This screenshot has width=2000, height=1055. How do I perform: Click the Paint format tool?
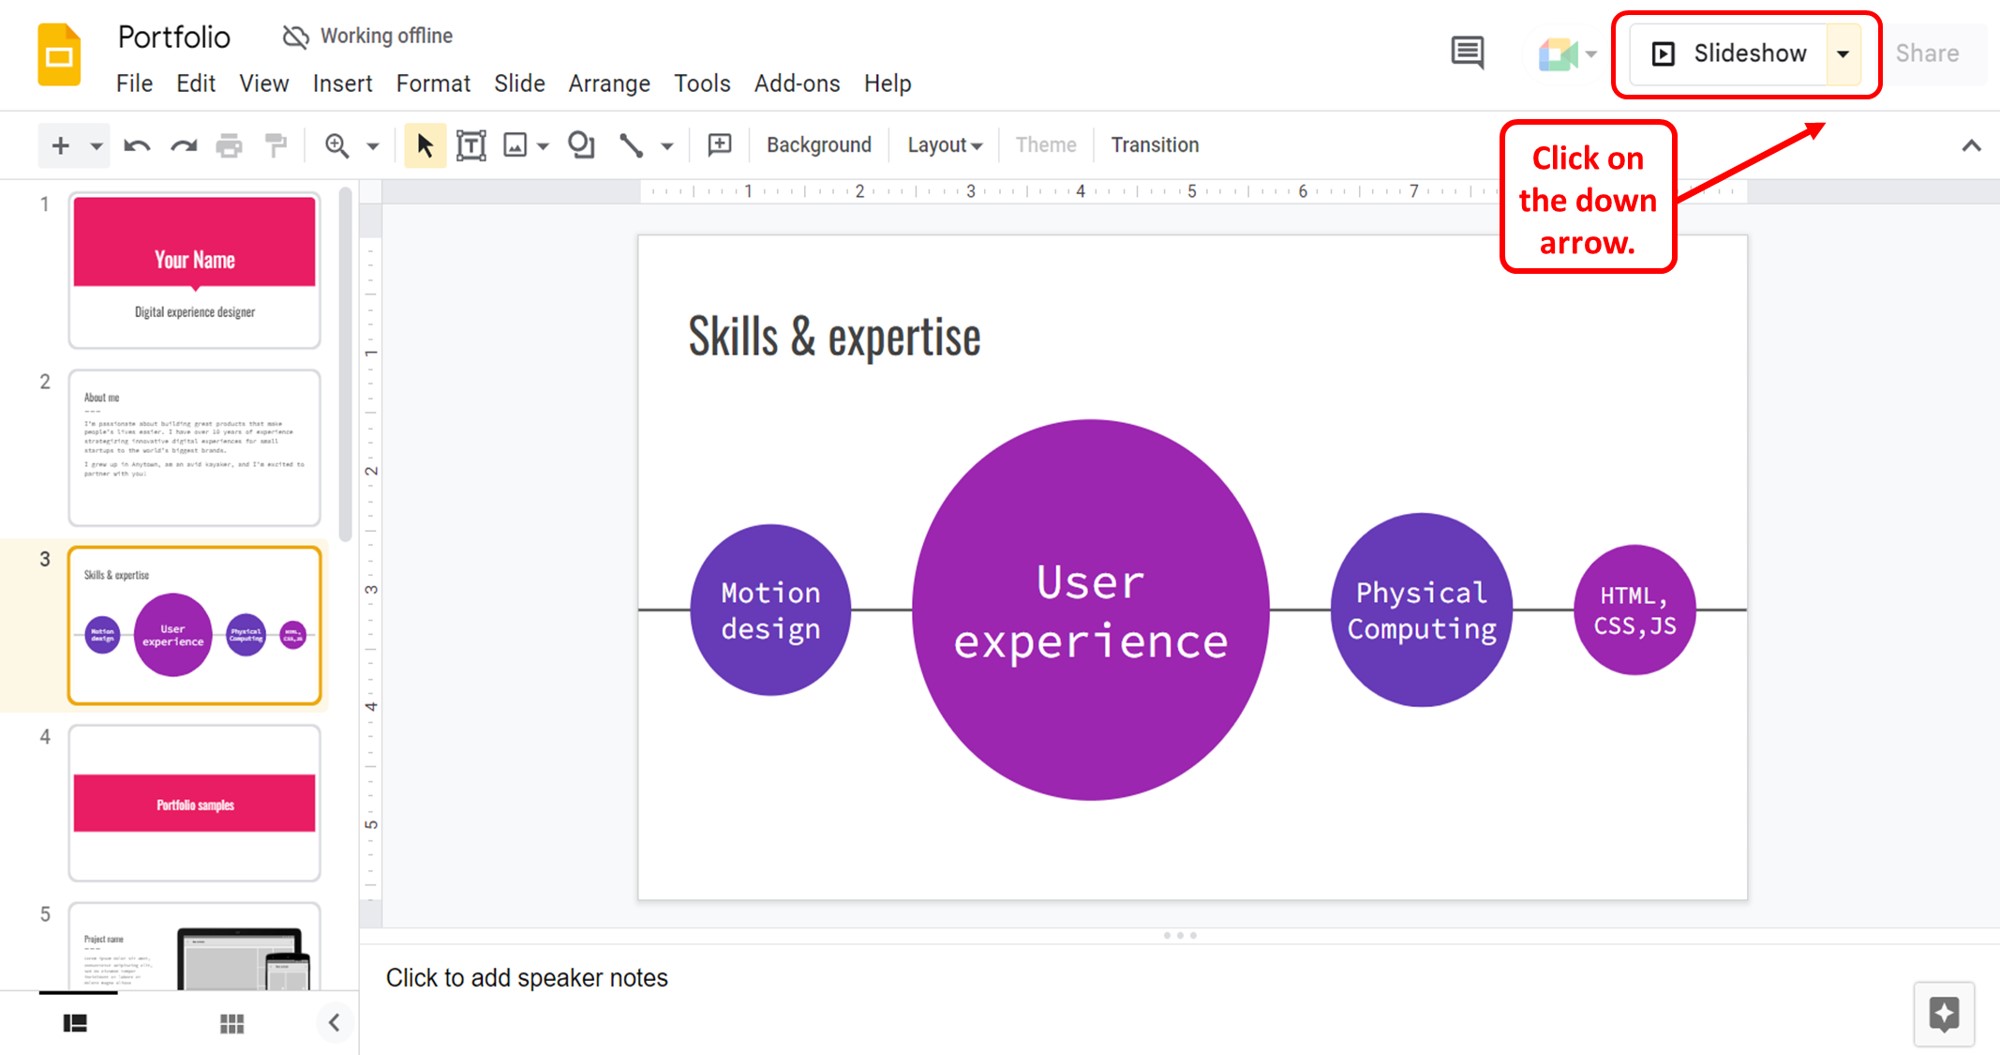tap(276, 145)
